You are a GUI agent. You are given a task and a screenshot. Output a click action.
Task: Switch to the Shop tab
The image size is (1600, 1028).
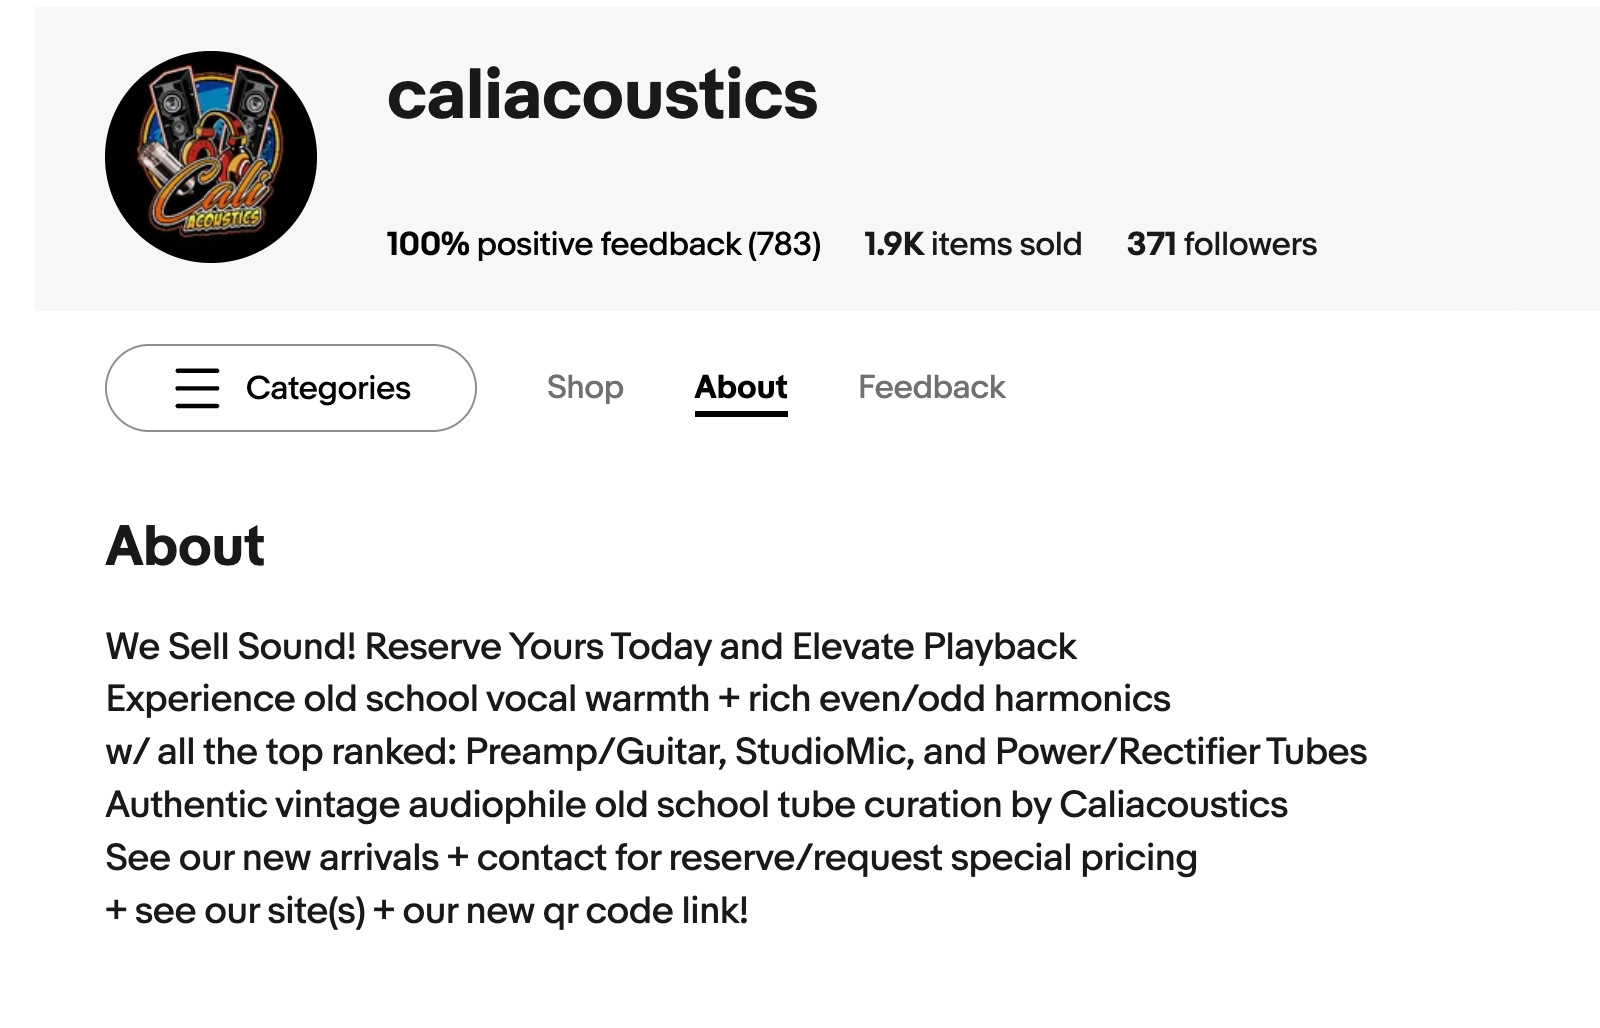(585, 387)
